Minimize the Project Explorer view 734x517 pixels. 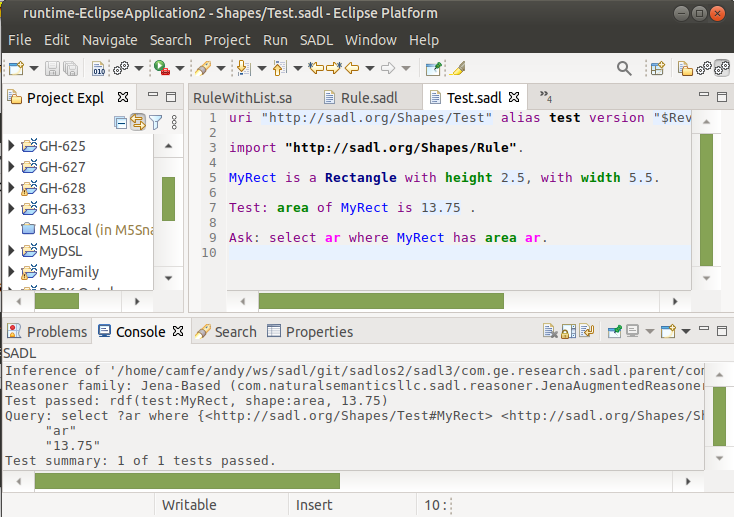153,95
